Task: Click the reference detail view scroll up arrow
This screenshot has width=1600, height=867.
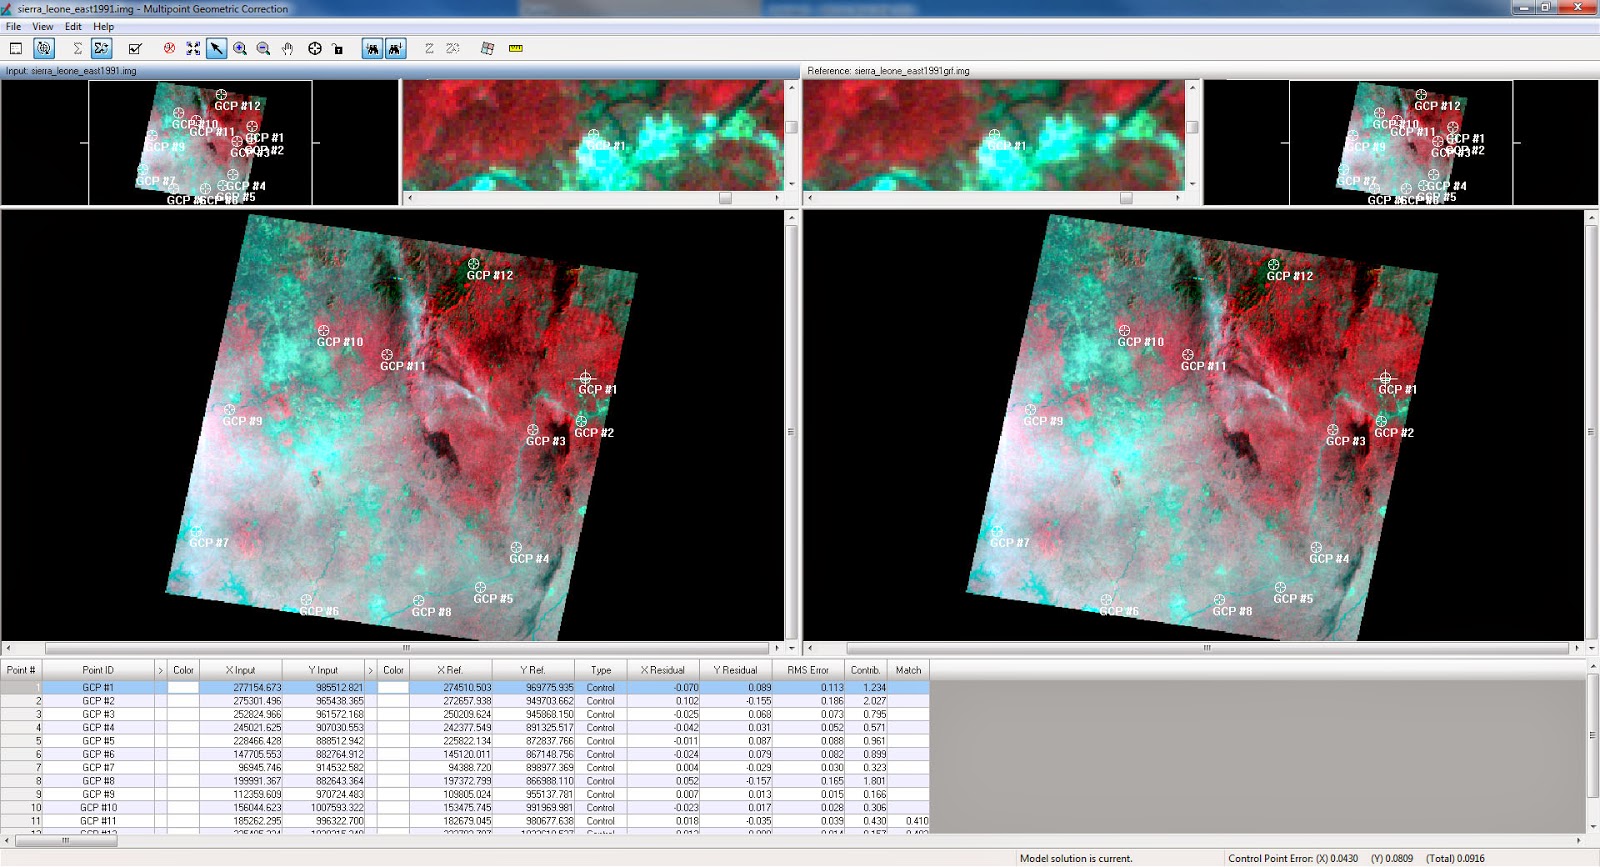Action: (1192, 87)
